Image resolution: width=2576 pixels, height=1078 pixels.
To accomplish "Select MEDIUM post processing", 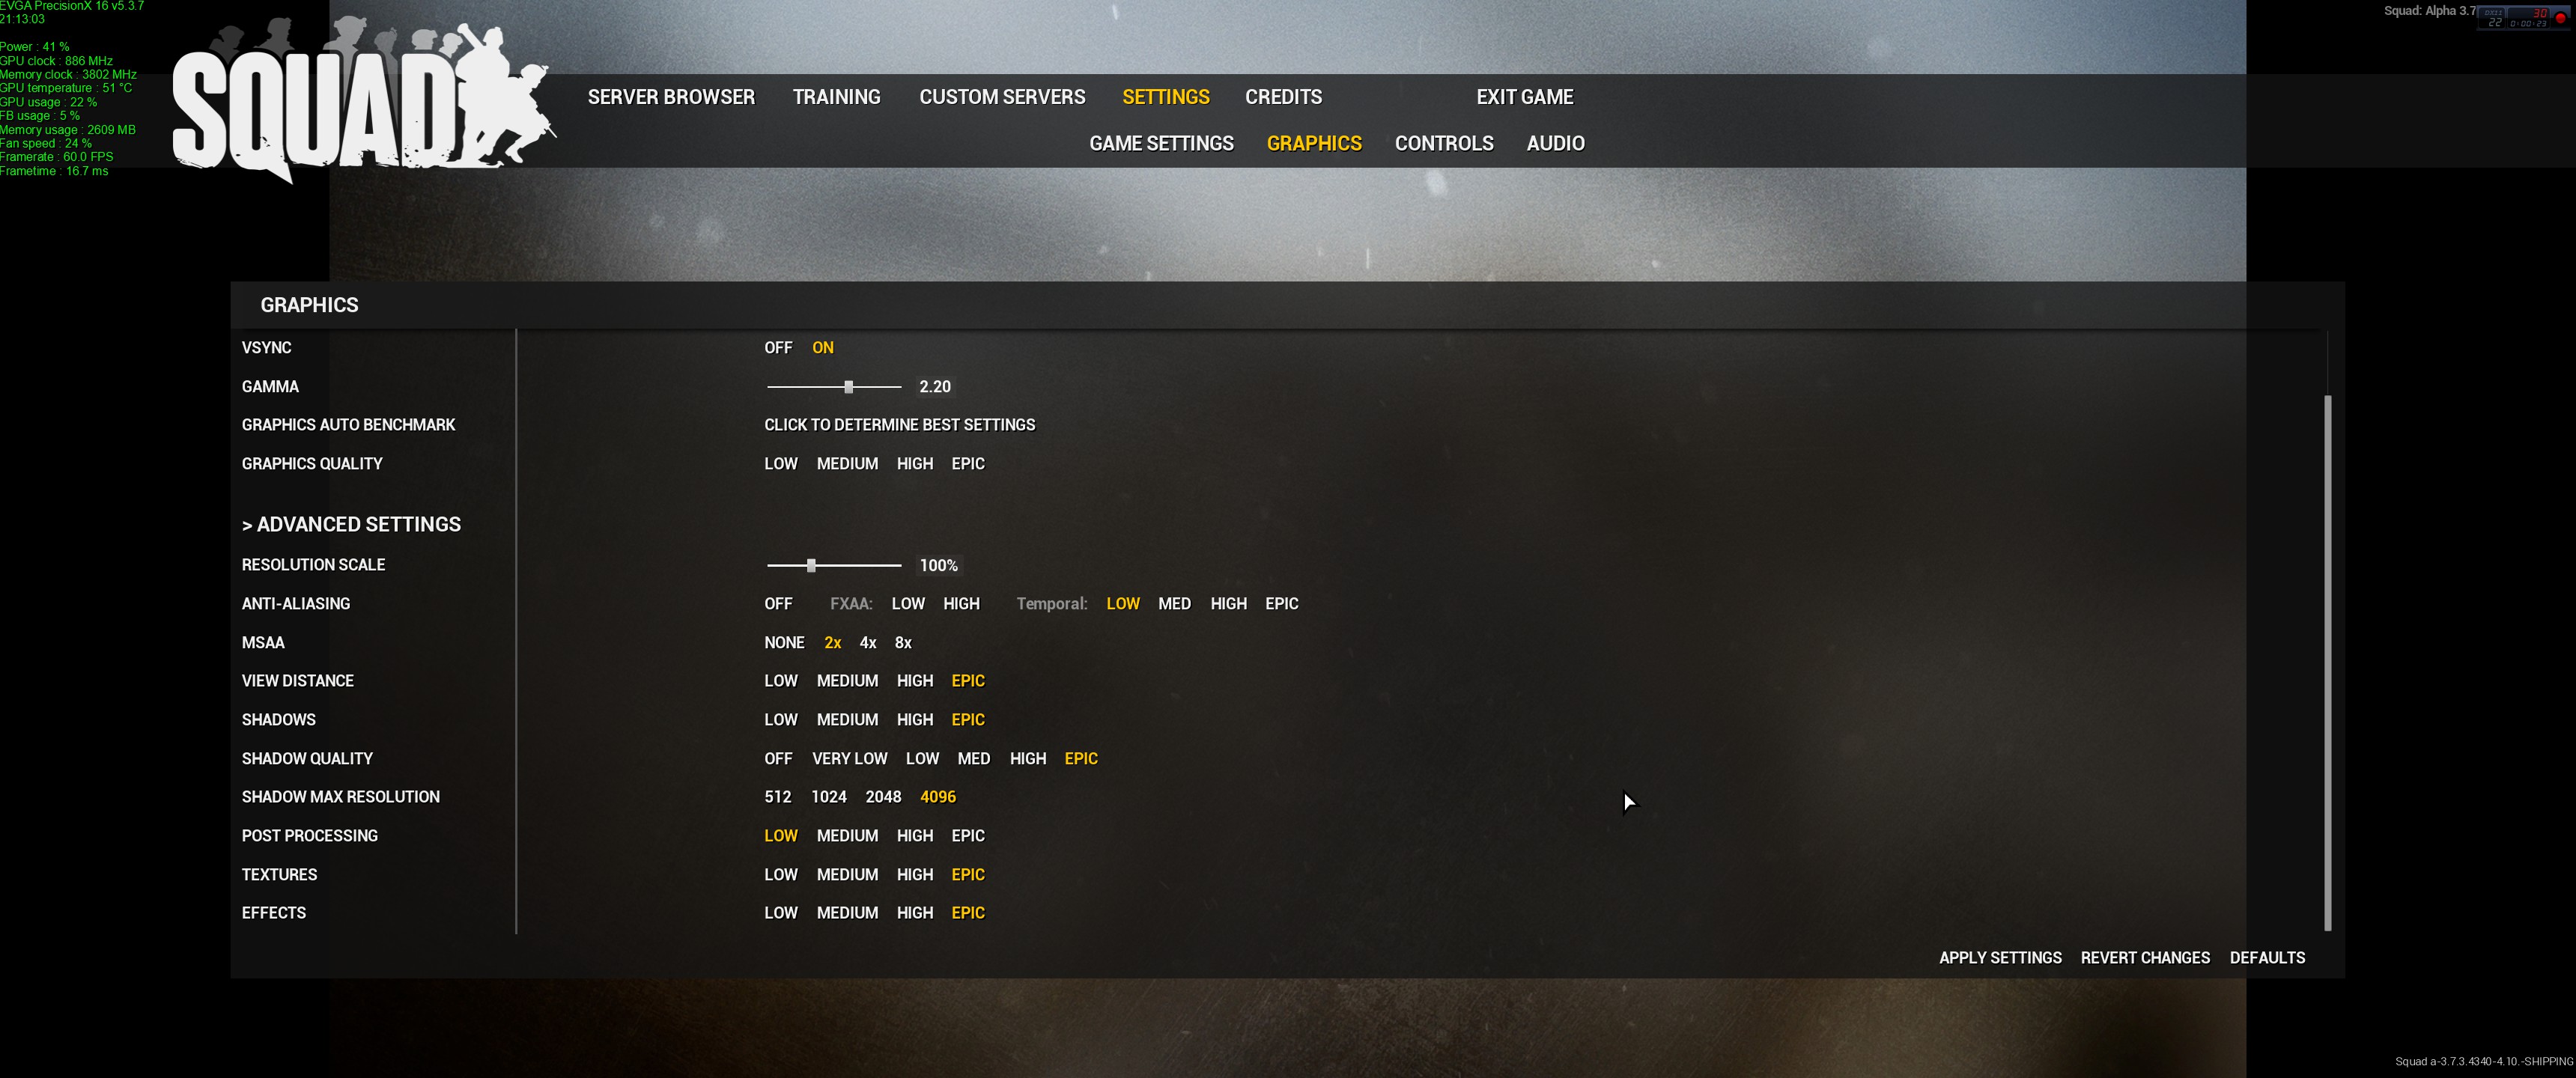I will point(846,835).
